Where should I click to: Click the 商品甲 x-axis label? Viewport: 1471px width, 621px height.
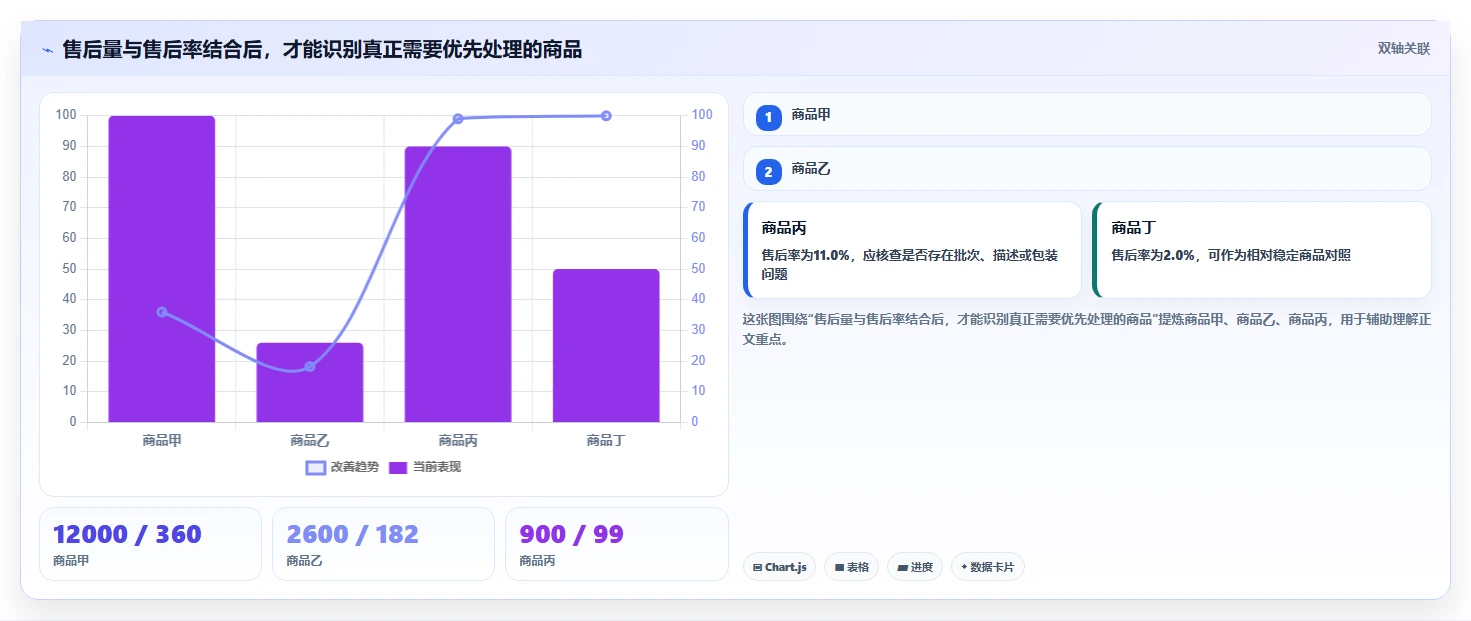162,440
